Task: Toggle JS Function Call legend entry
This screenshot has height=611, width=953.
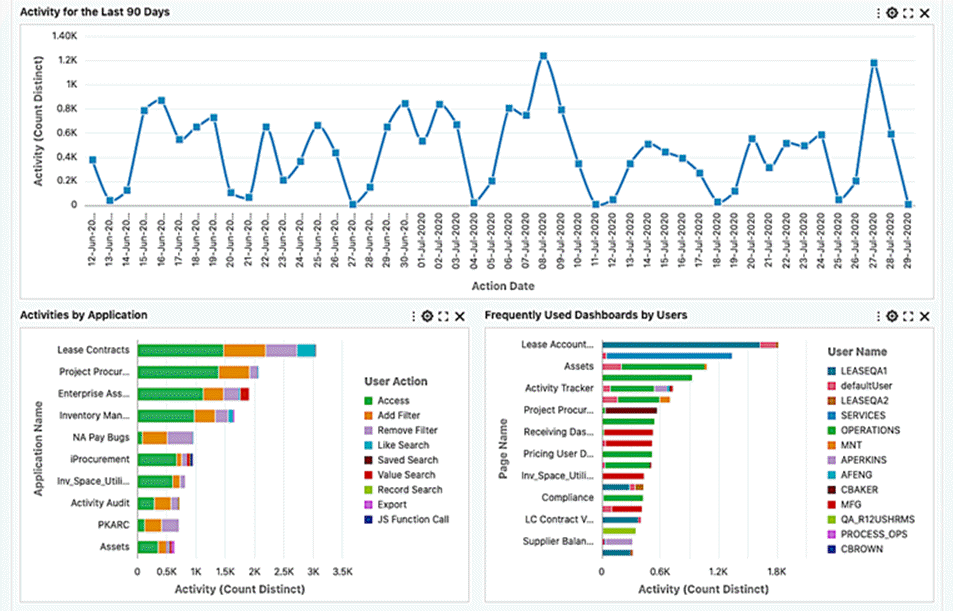Action: 406,519
